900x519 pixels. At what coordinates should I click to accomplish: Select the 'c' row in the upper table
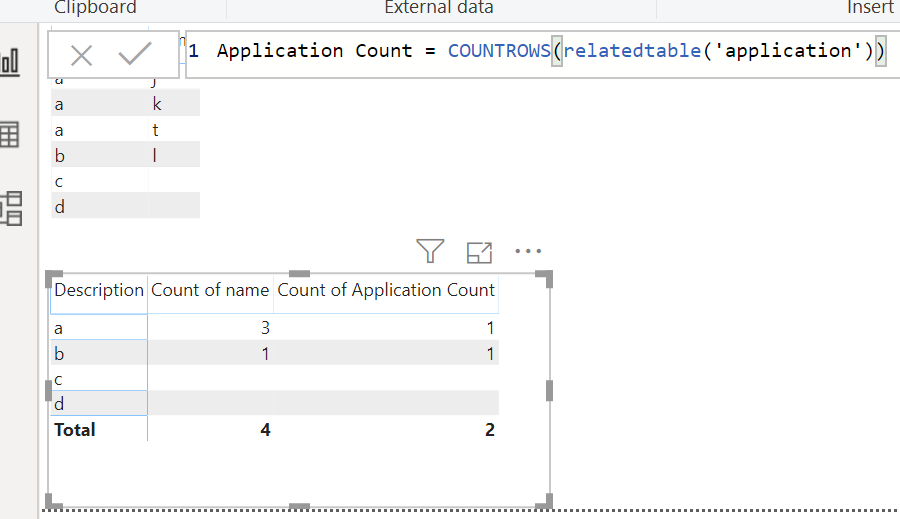coord(126,181)
